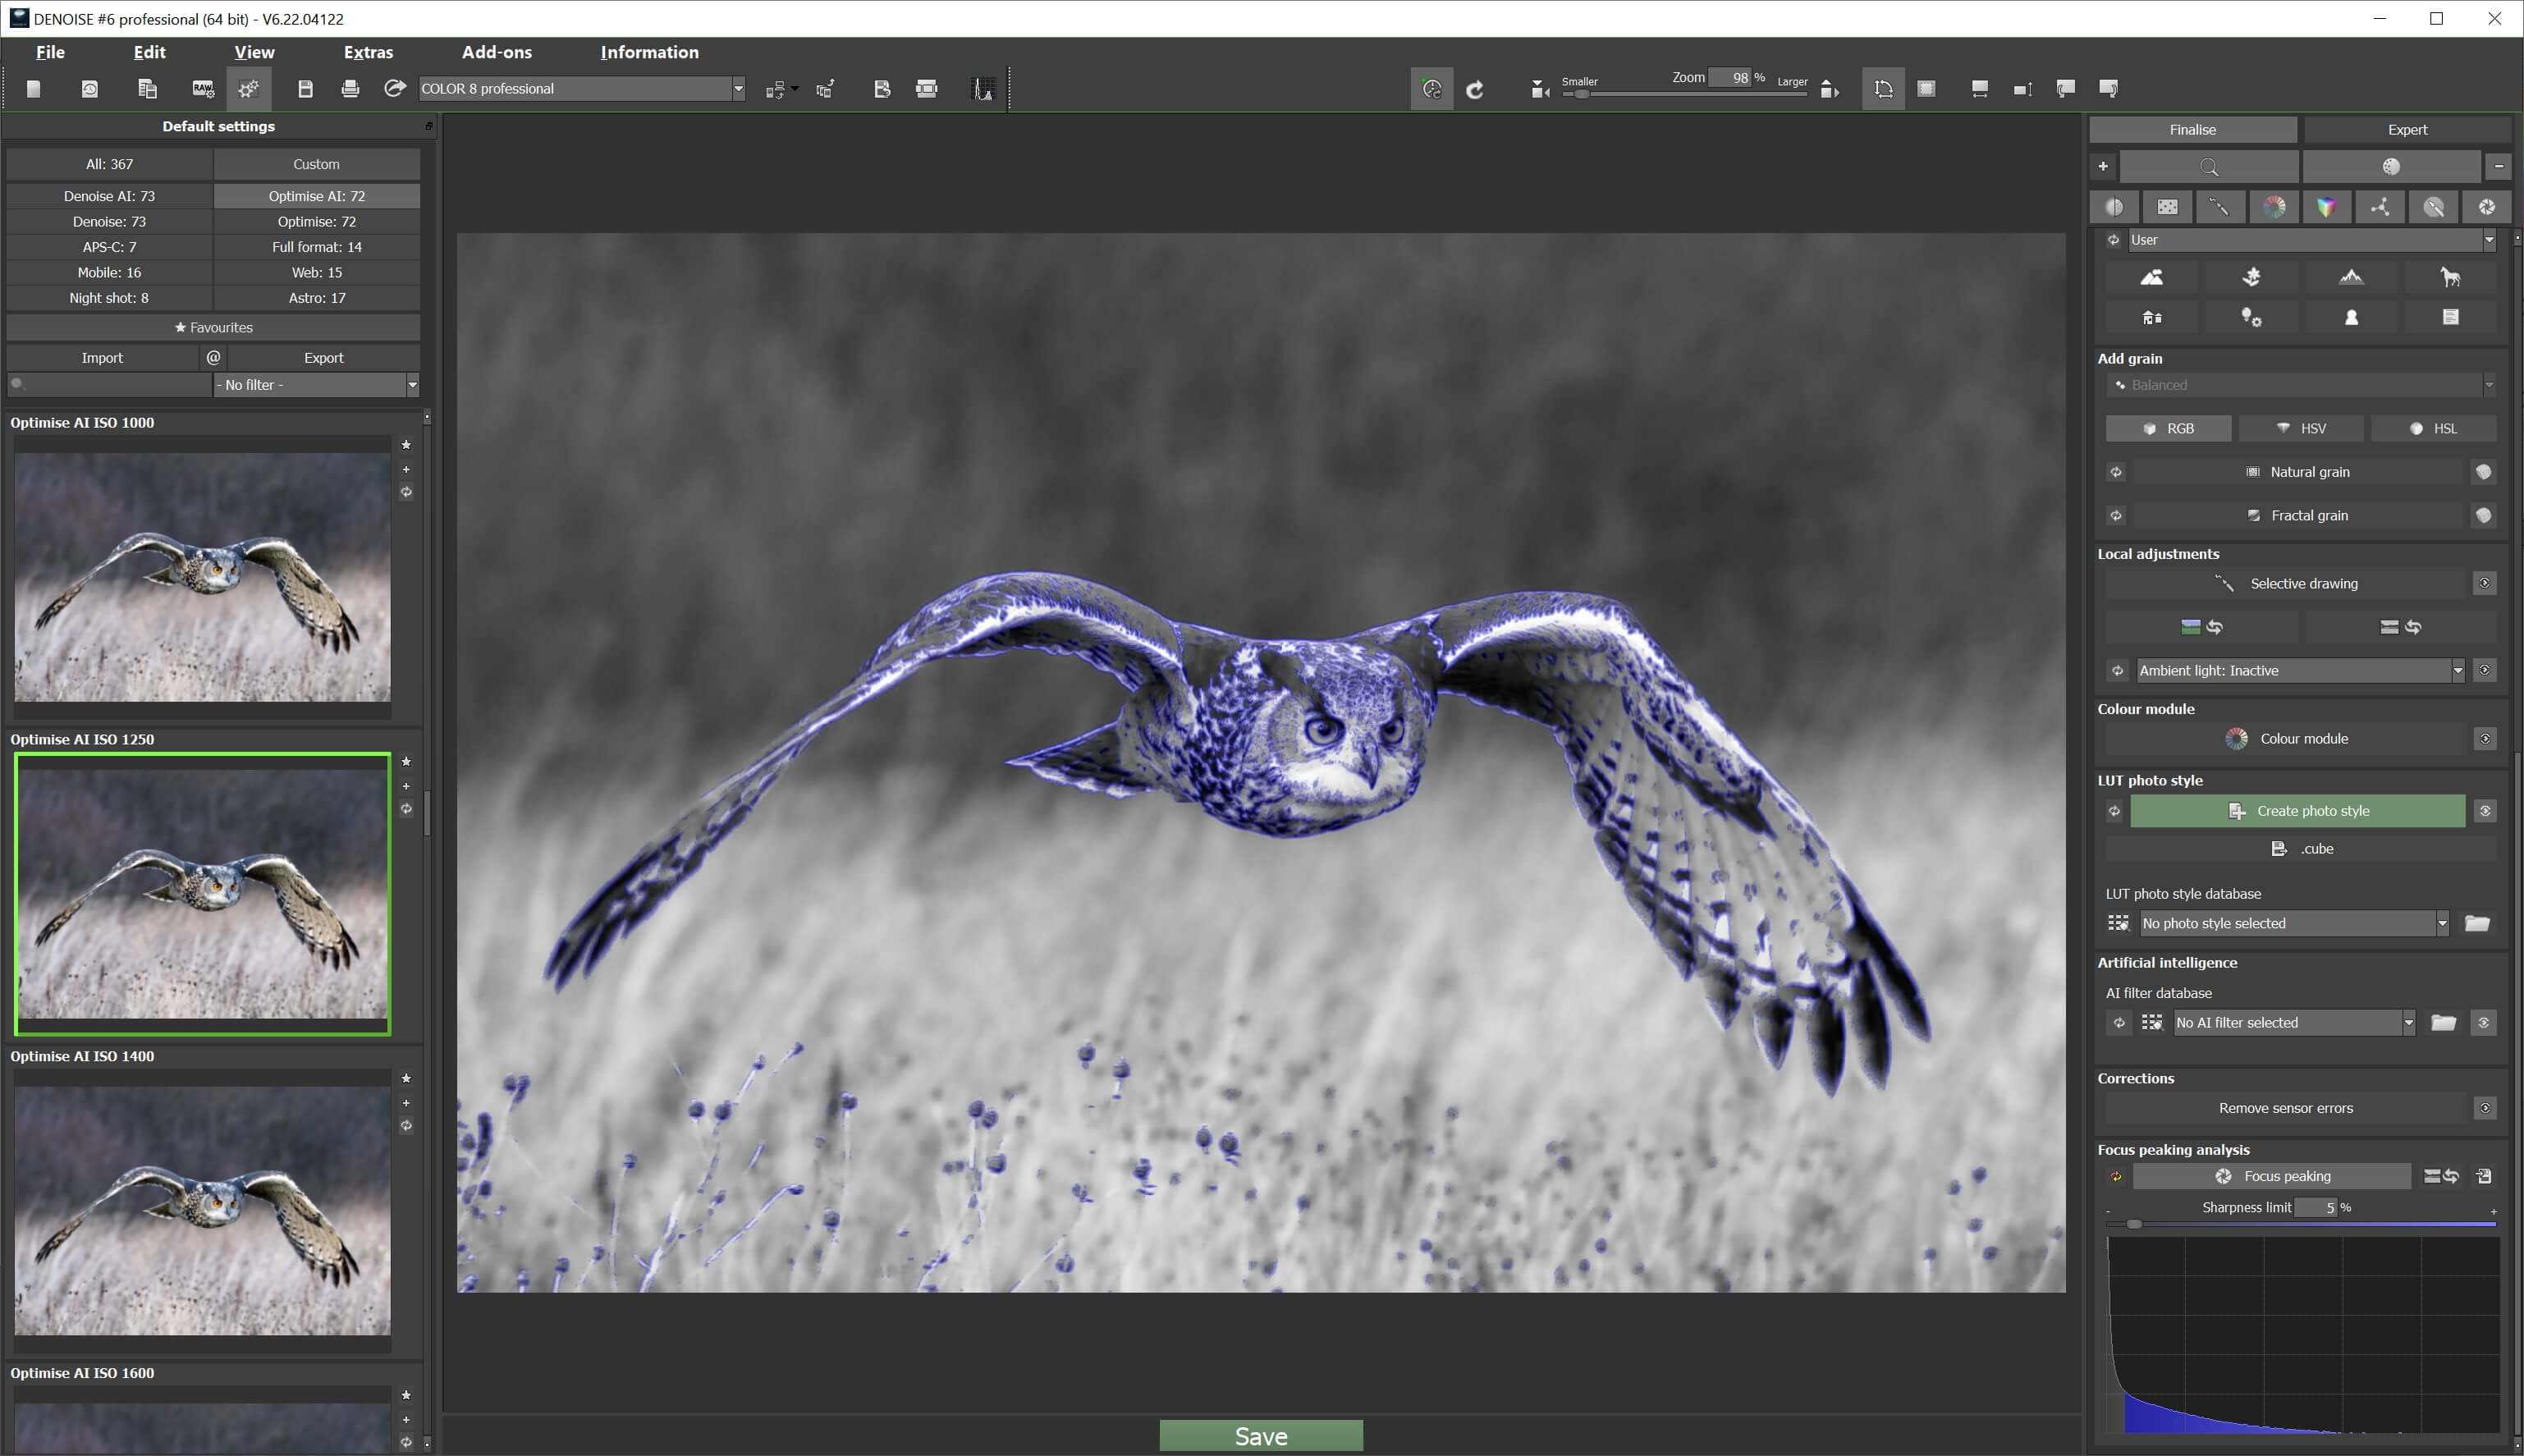Viewport: 2524px width, 1456px height.
Task: Click the Export presets button
Action: pyautogui.click(x=323, y=358)
